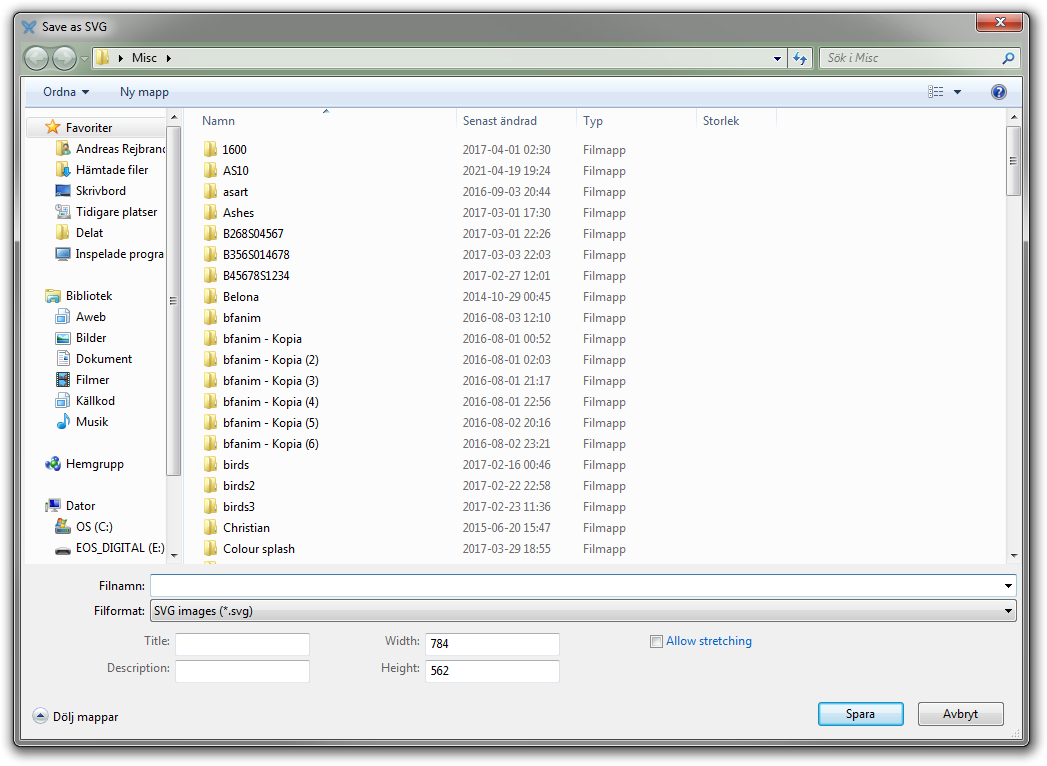Screen dimensions: 1047x766
Task: Open the Ordna menu
Action: pos(66,92)
